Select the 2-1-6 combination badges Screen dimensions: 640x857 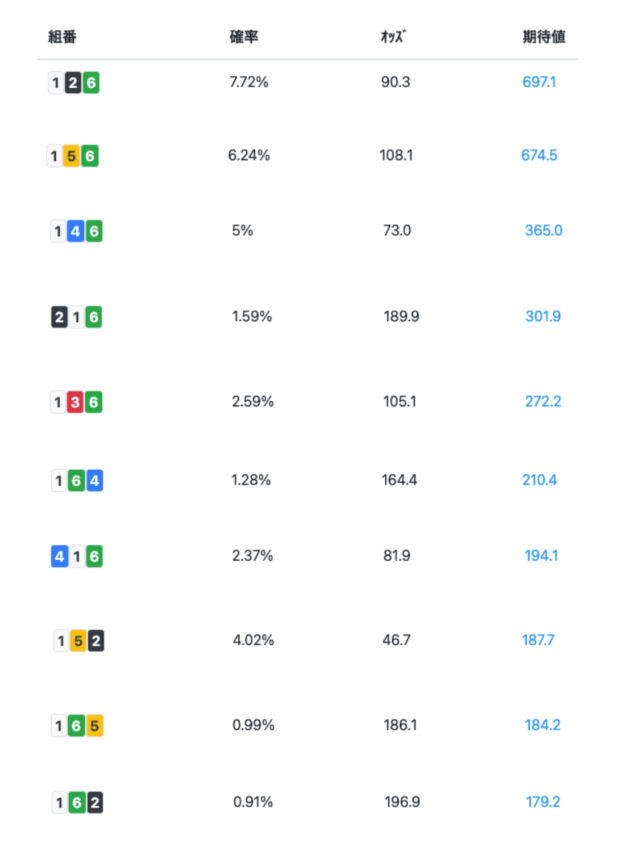(x=77, y=317)
